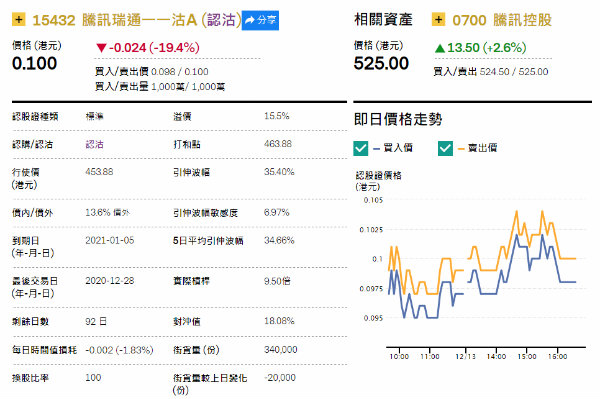Click the yellow plus icon beside 15432
This screenshot has width=600, height=399.
coord(19,19)
